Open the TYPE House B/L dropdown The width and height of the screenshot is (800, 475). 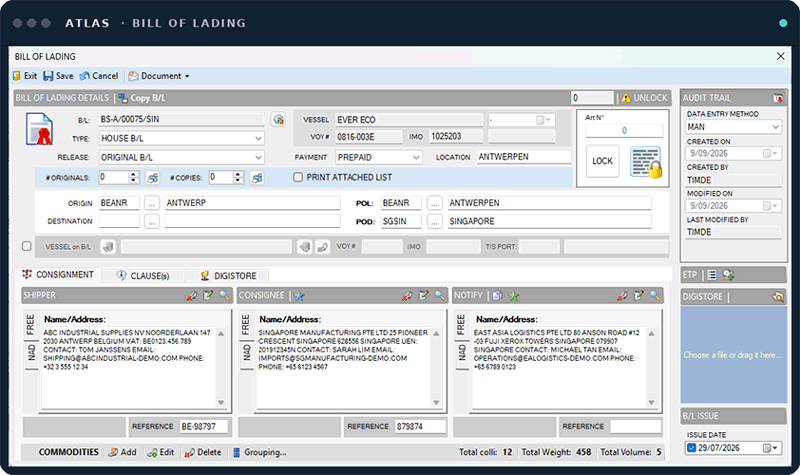click(x=258, y=138)
